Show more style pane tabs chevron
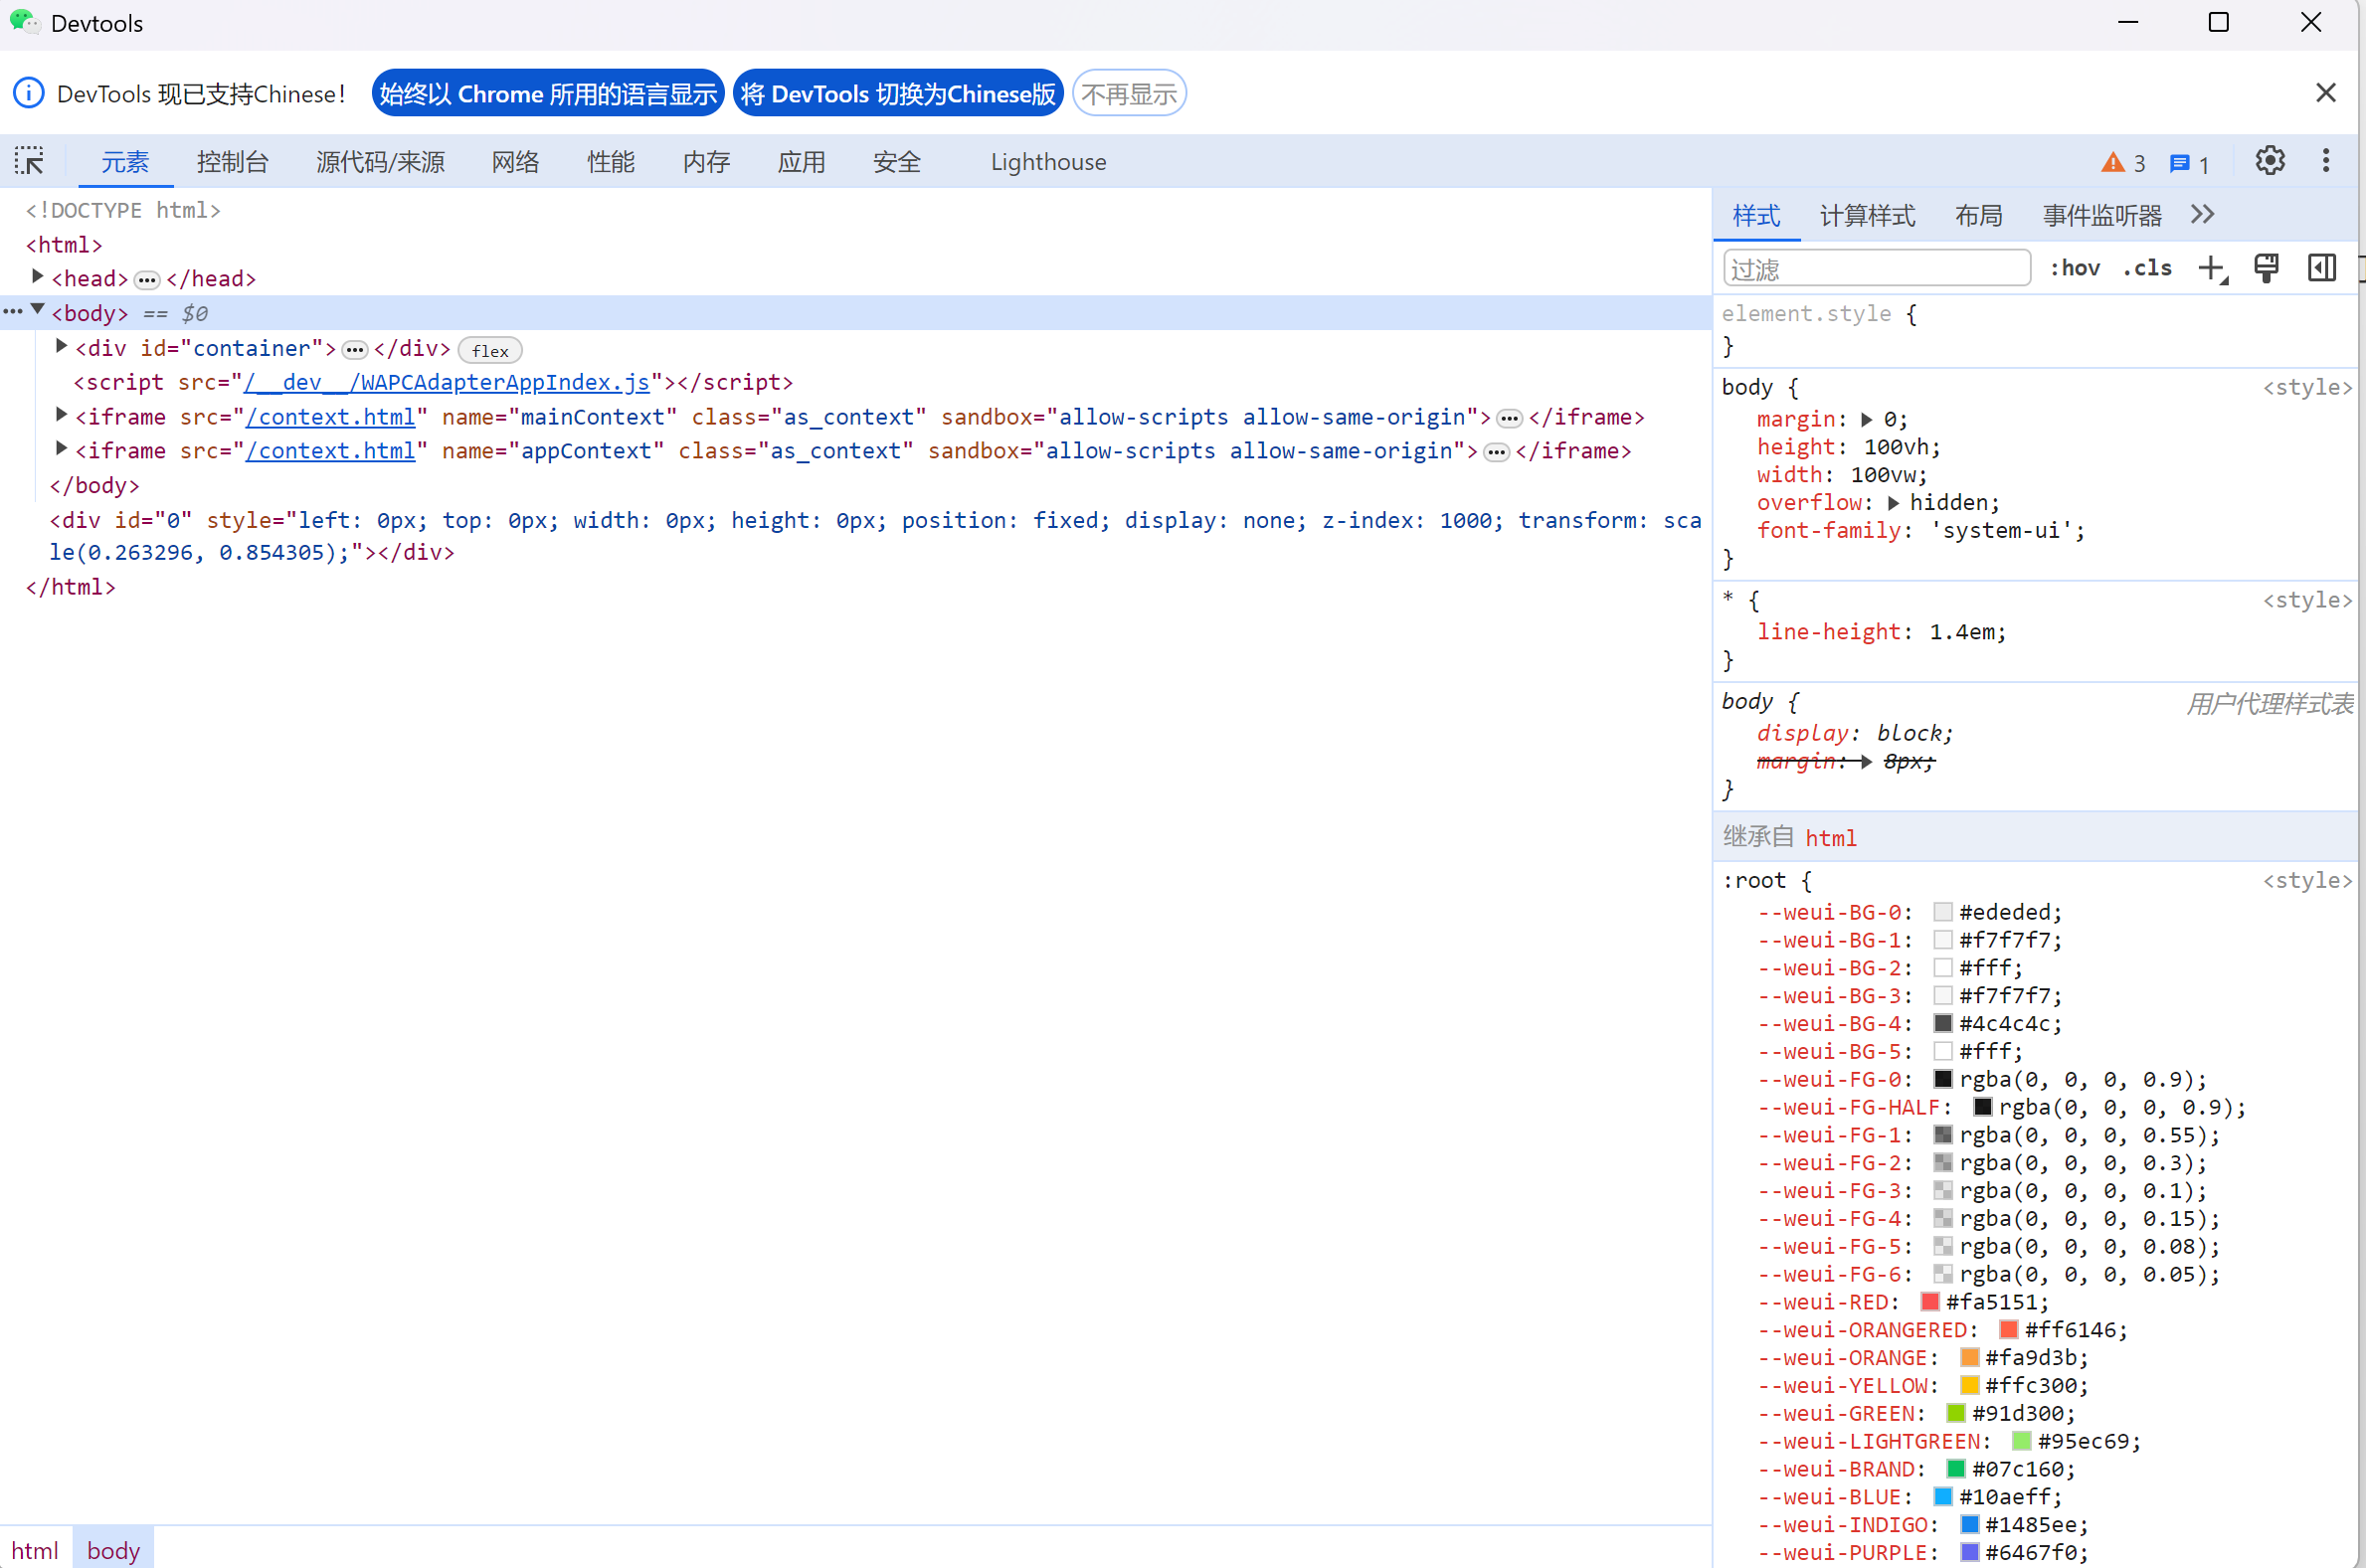2366x1568 pixels. 2202,215
